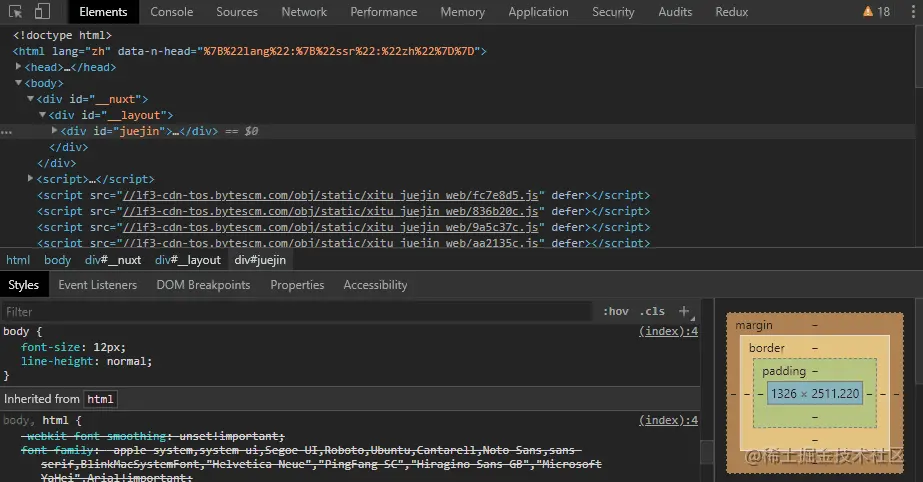This screenshot has width=923, height=482.
Task: Click the struck-through font-family property
Action: (58, 450)
